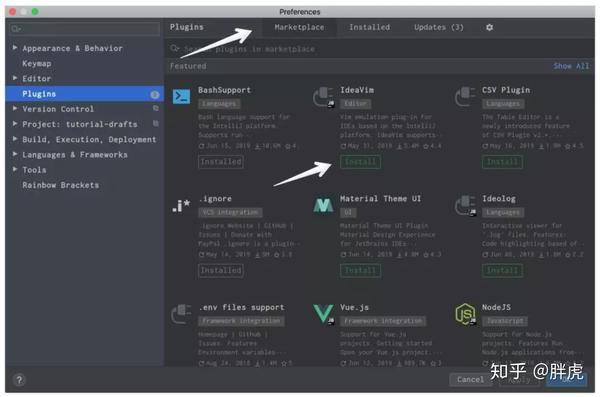600x397 pixels.
Task: Focus the Preferences sidebar search box
Action: click(84, 29)
